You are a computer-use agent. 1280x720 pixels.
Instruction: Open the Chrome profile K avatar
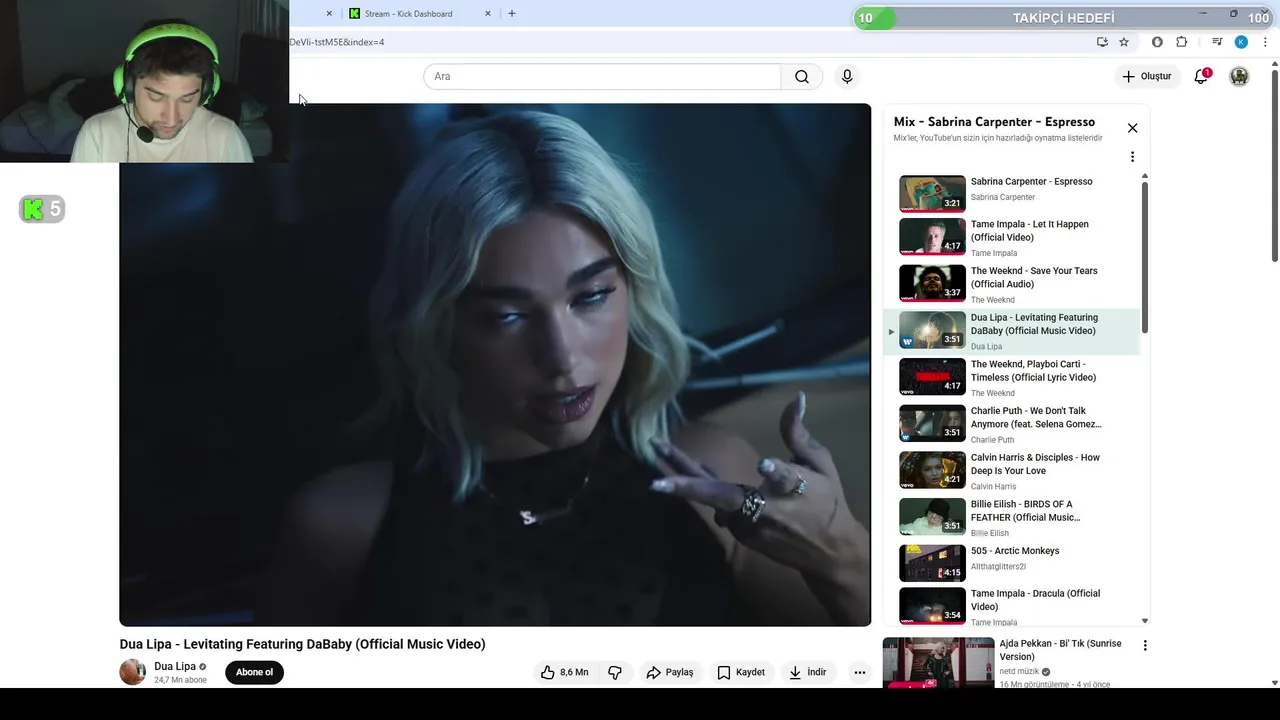[1241, 42]
